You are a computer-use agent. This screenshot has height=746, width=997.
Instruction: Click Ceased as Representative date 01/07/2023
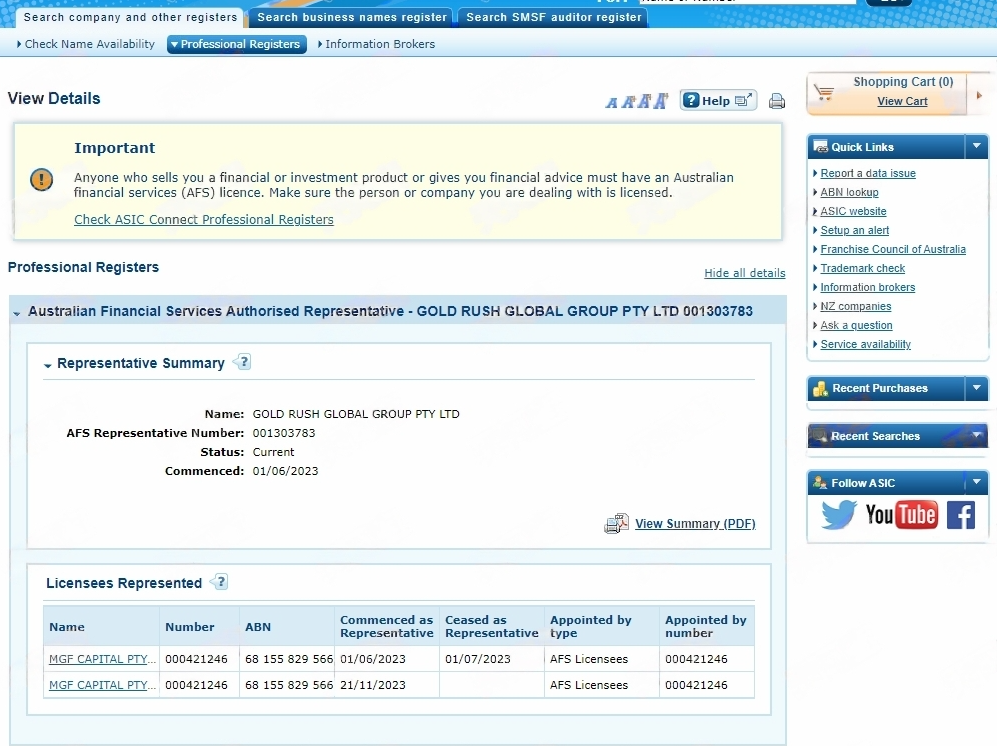[478, 659]
